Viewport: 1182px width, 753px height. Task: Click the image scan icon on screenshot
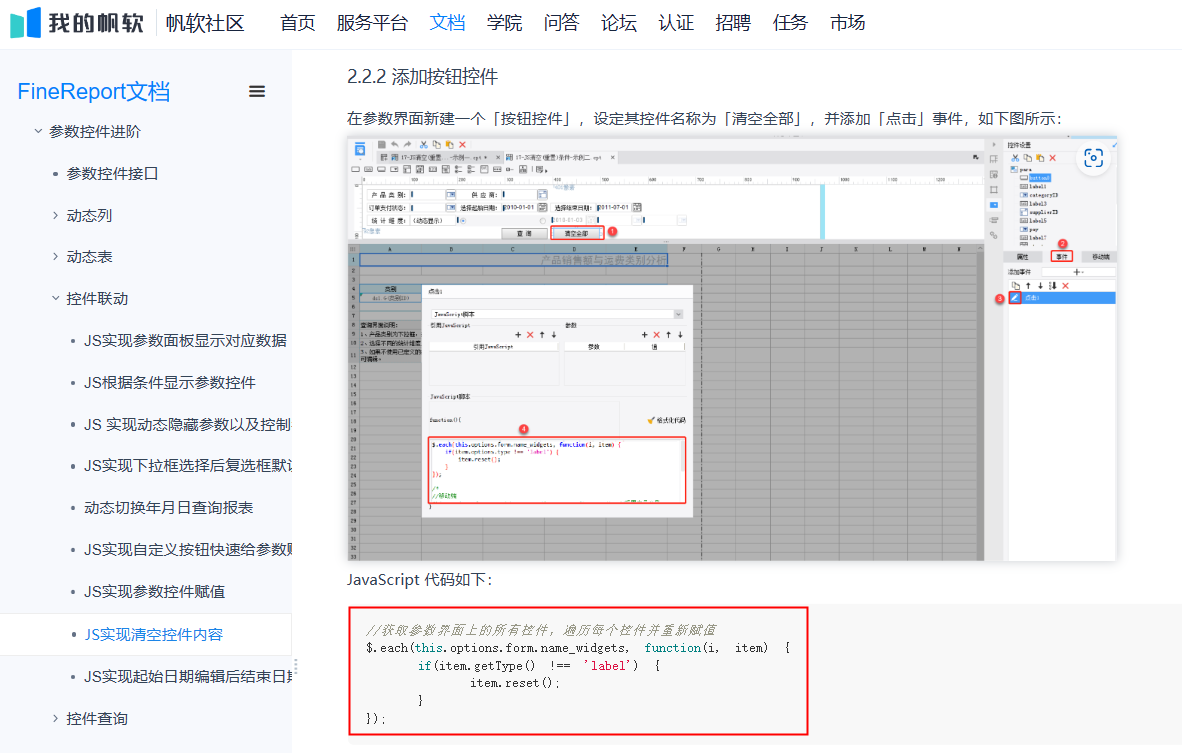[1093, 158]
